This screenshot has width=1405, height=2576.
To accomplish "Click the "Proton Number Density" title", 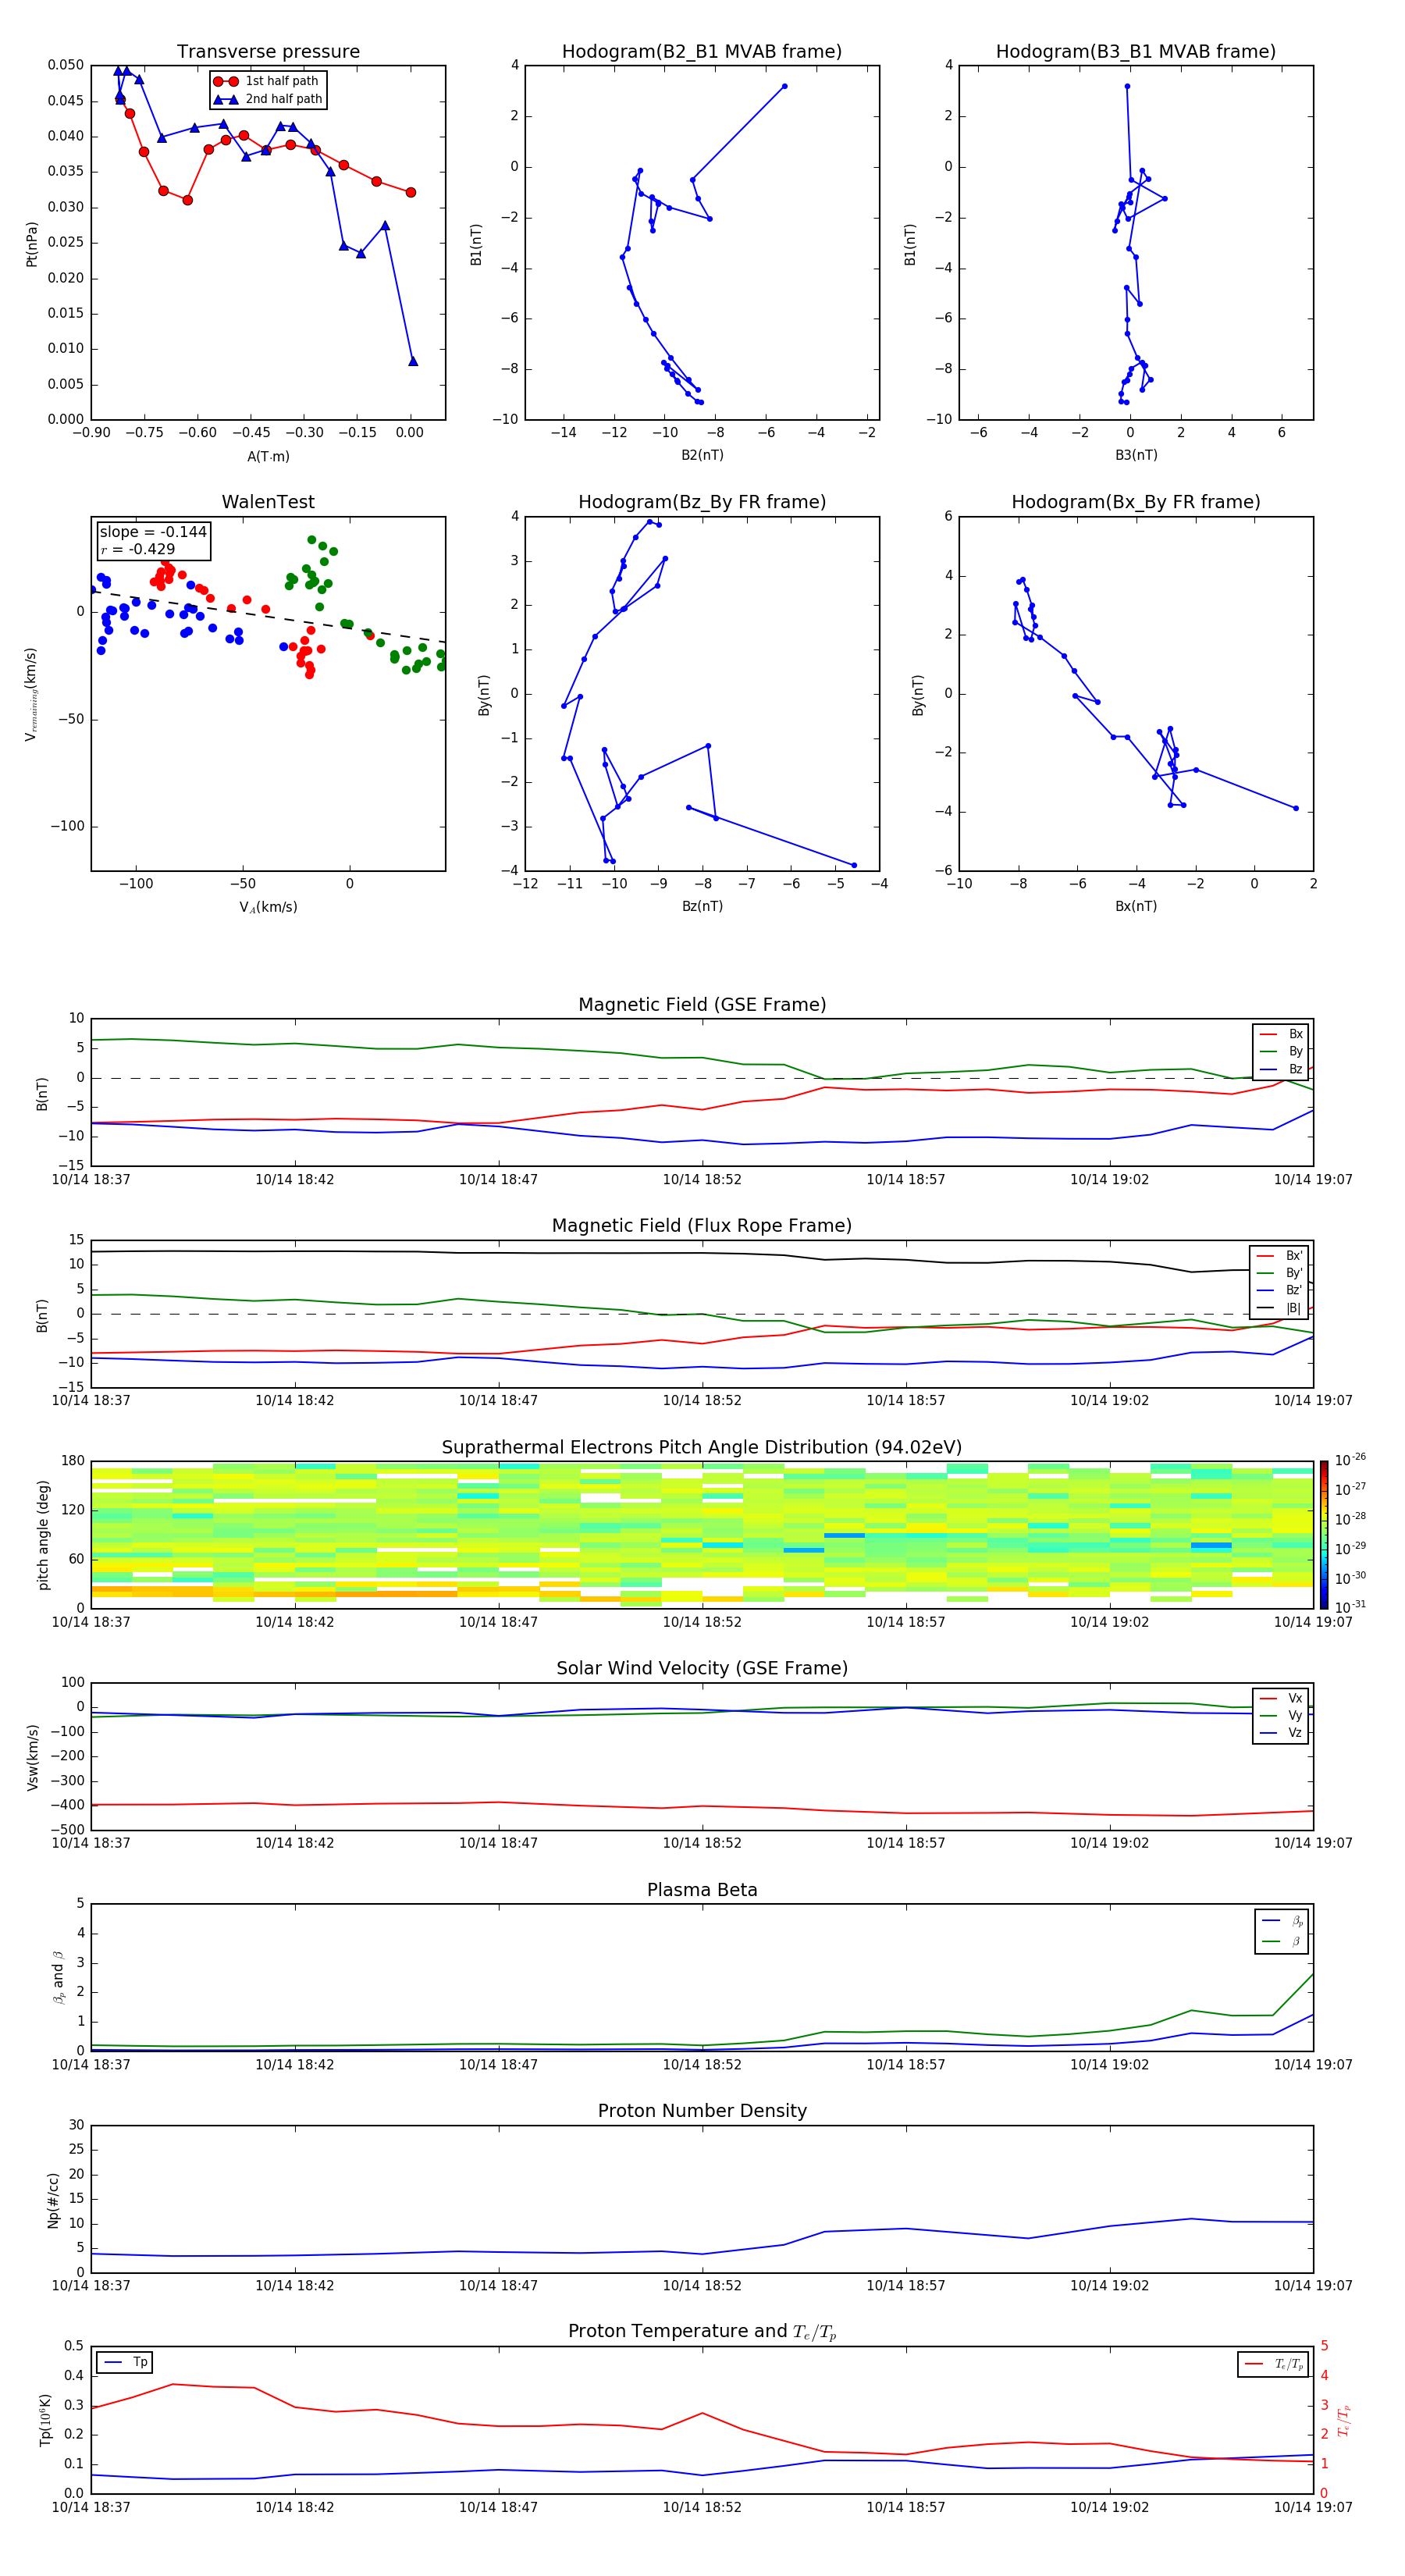I will pos(702,2111).
